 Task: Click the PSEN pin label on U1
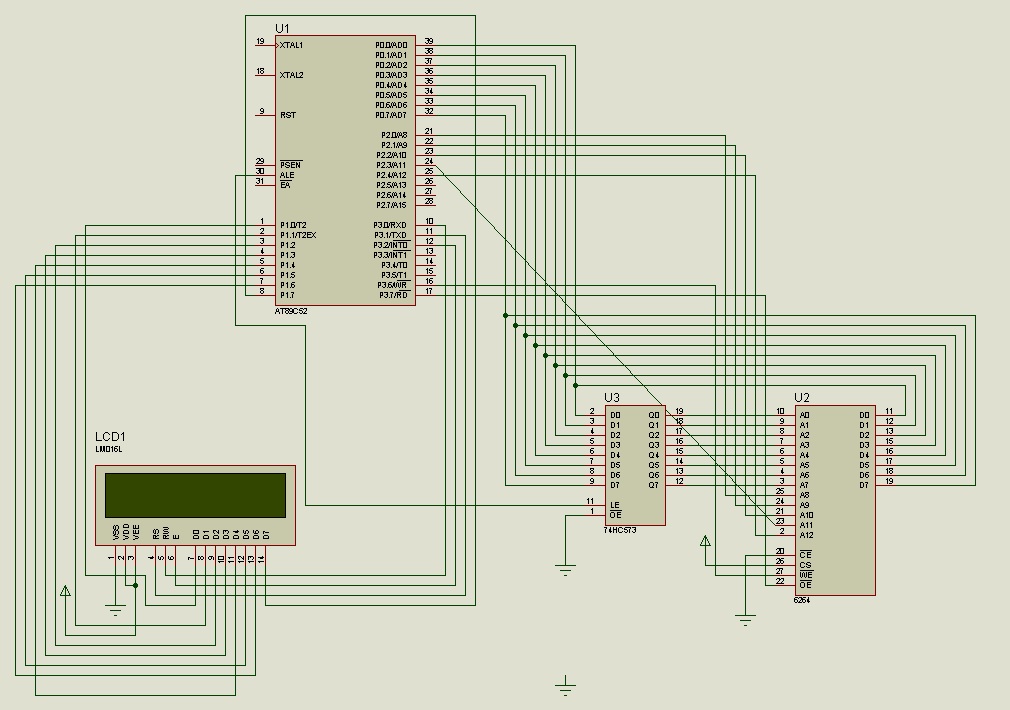click(x=291, y=165)
